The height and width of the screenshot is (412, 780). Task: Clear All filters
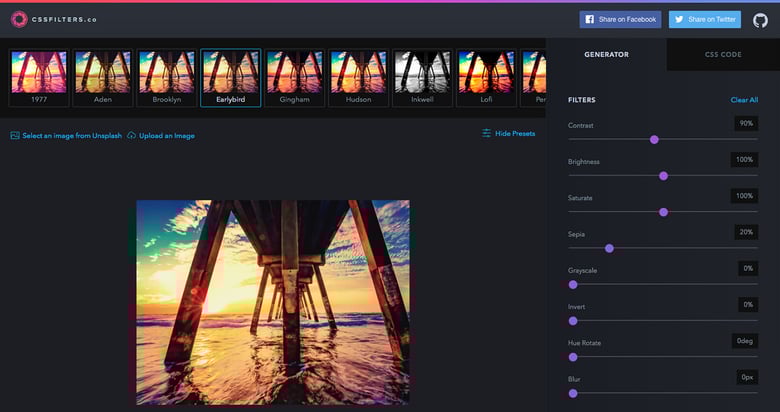tap(744, 100)
